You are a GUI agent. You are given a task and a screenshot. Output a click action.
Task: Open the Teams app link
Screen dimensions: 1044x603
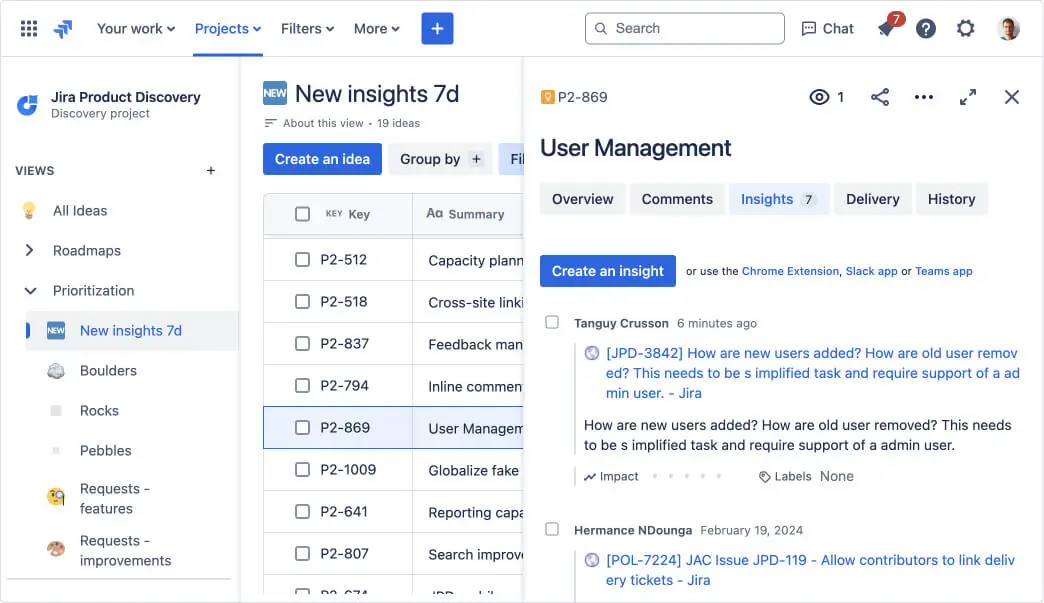click(943, 271)
